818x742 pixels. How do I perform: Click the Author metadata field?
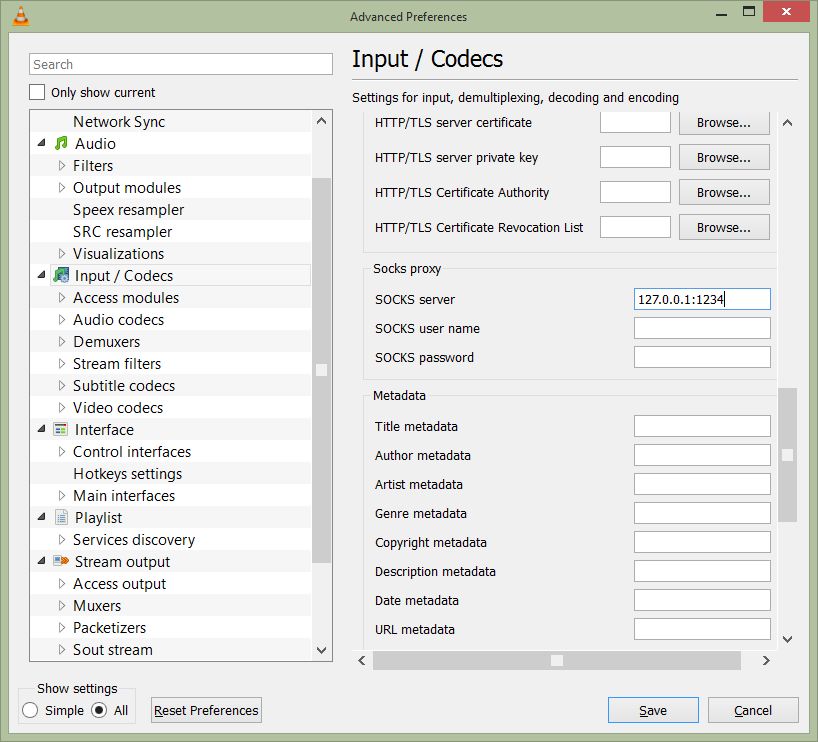pyautogui.click(x=702, y=455)
